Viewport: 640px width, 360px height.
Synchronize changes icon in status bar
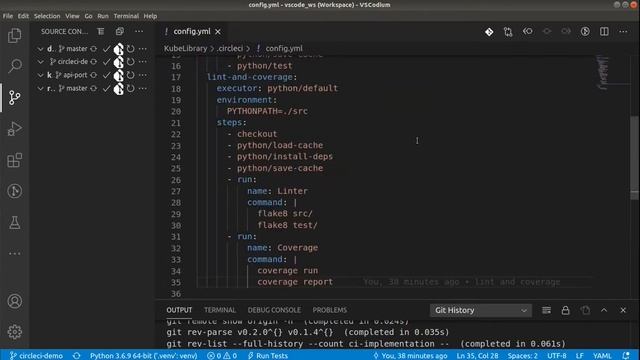[x=76, y=356]
